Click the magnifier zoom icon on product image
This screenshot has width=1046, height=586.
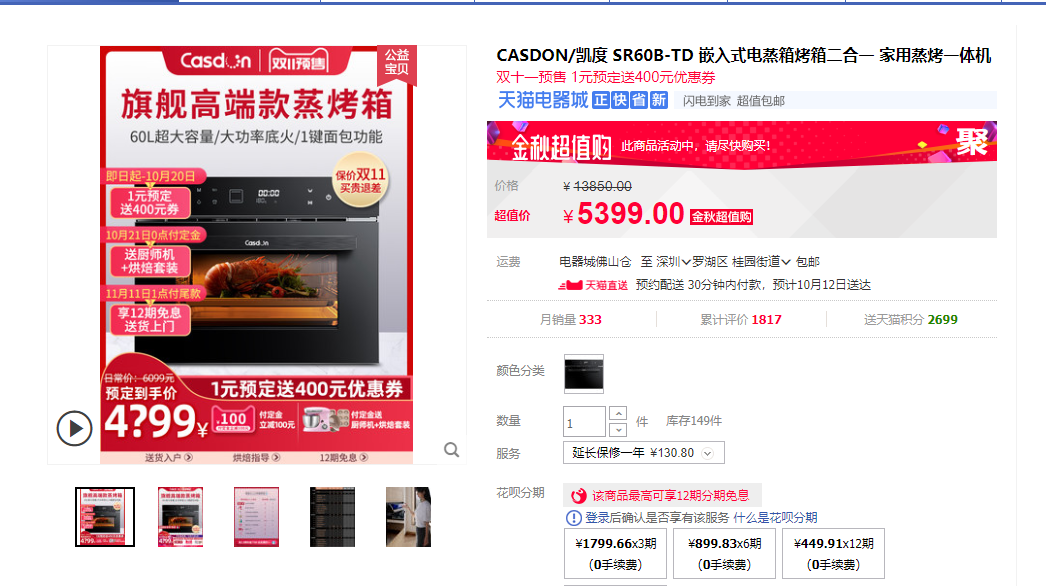coord(452,450)
